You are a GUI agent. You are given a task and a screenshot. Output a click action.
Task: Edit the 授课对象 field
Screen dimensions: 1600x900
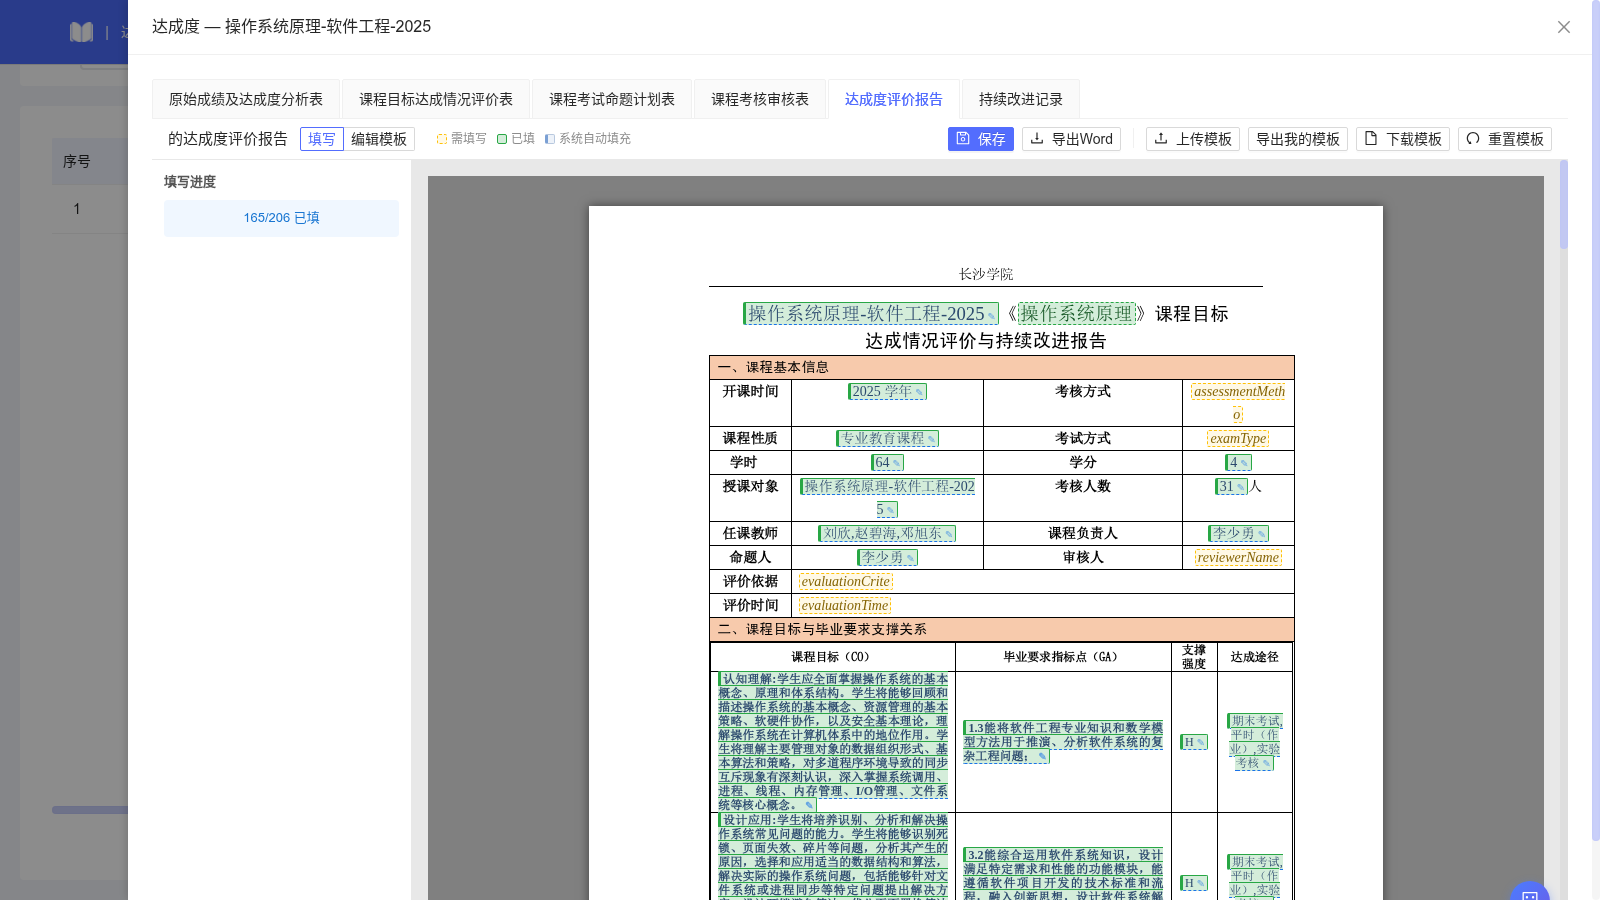(x=887, y=498)
